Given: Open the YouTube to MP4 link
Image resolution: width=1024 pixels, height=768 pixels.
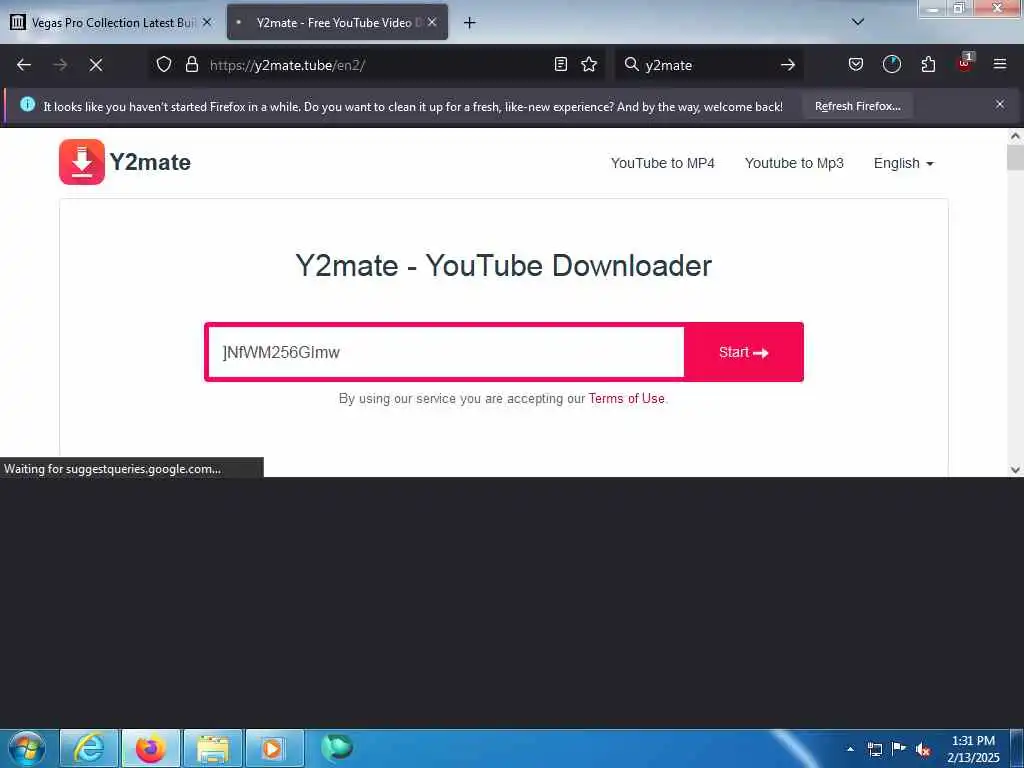Looking at the screenshot, I should (x=662, y=163).
